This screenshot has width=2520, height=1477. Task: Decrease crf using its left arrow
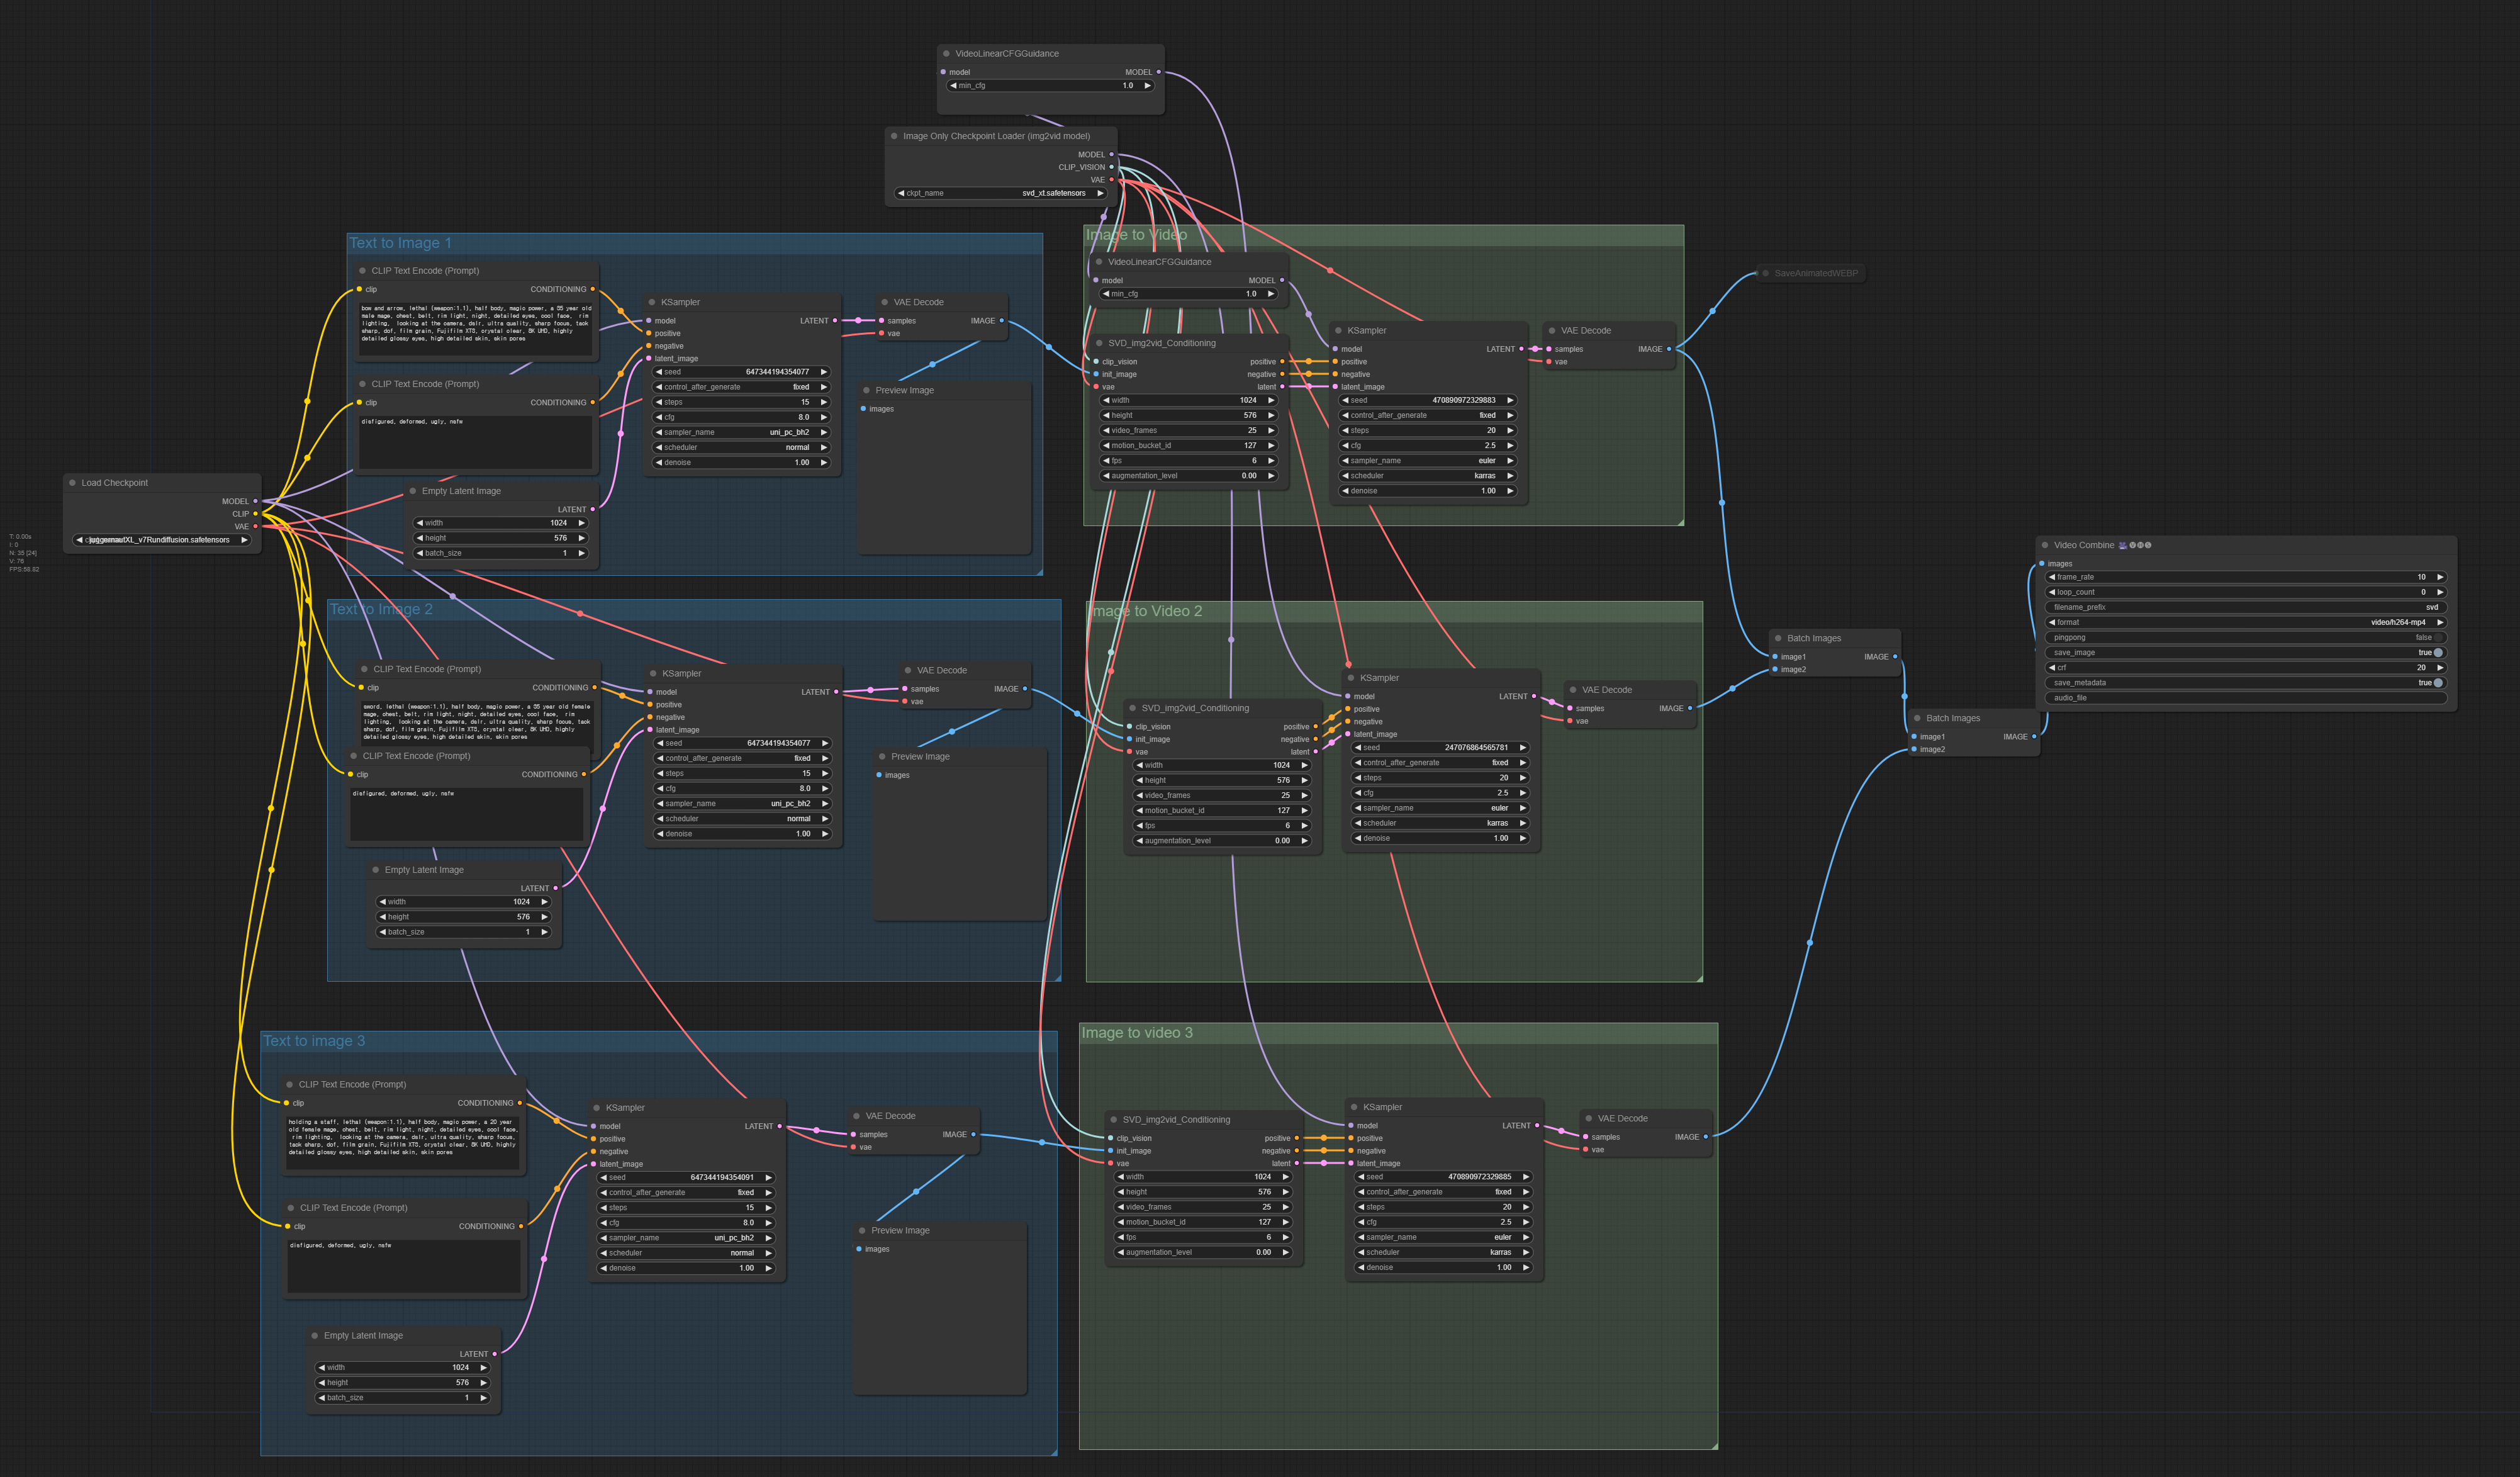(x=2051, y=668)
